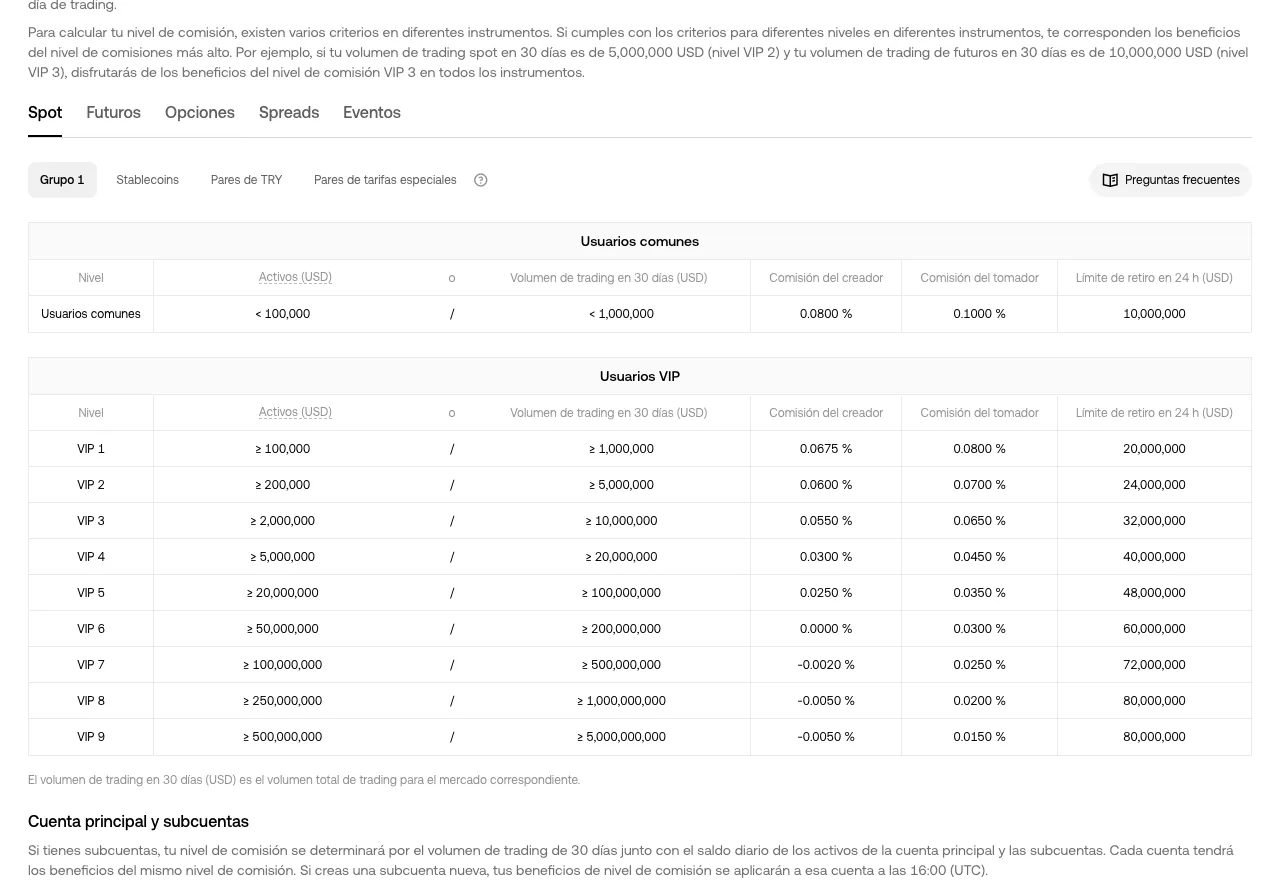Click the VIP 3 maker fee '0.0550 %'
The width and height of the screenshot is (1280, 880).
[x=826, y=521]
